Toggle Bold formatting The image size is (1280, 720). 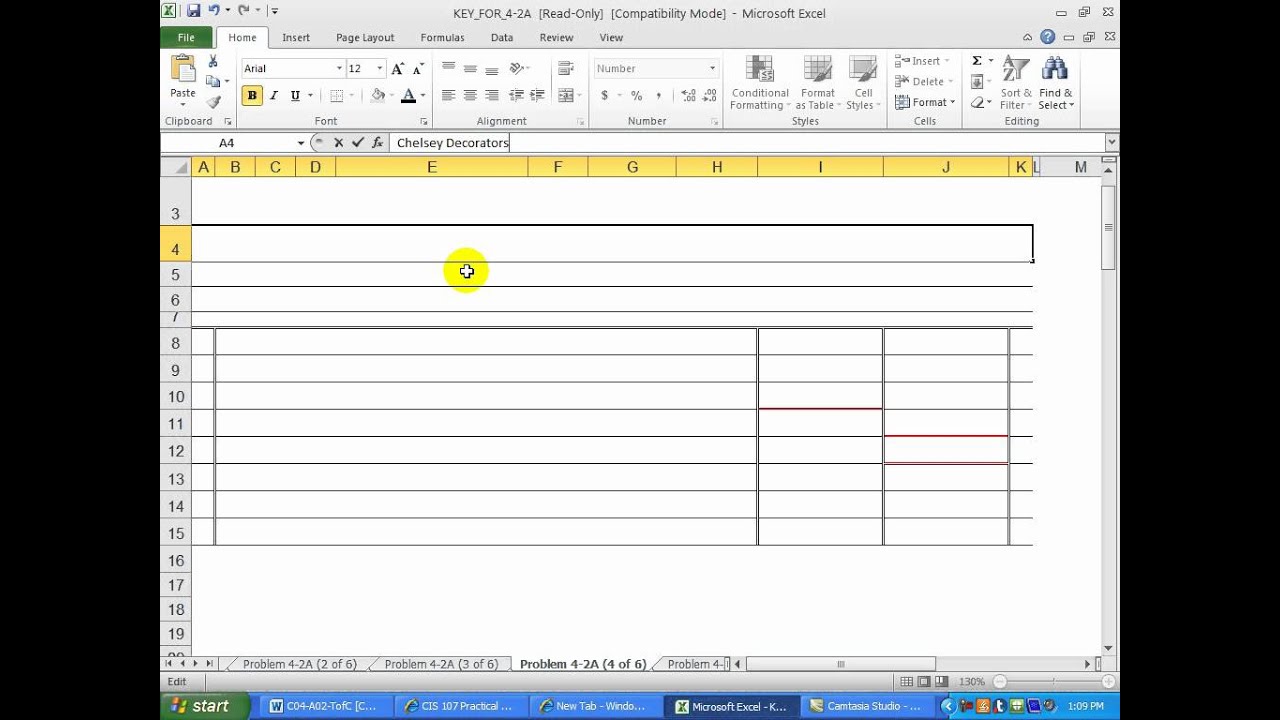pyautogui.click(x=252, y=96)
